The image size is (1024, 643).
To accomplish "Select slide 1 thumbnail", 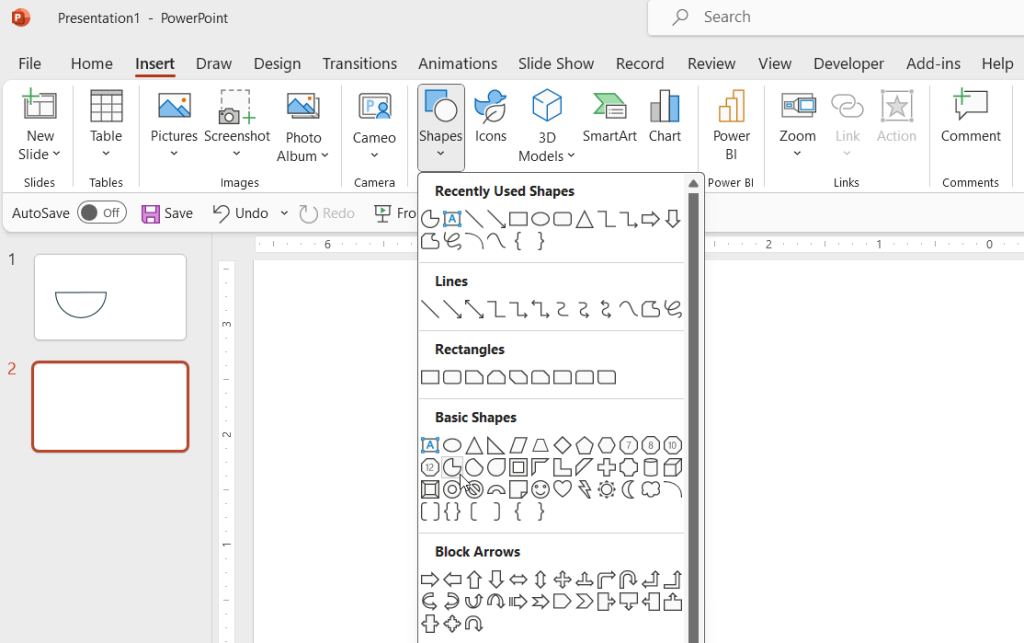I will point(110,297).
